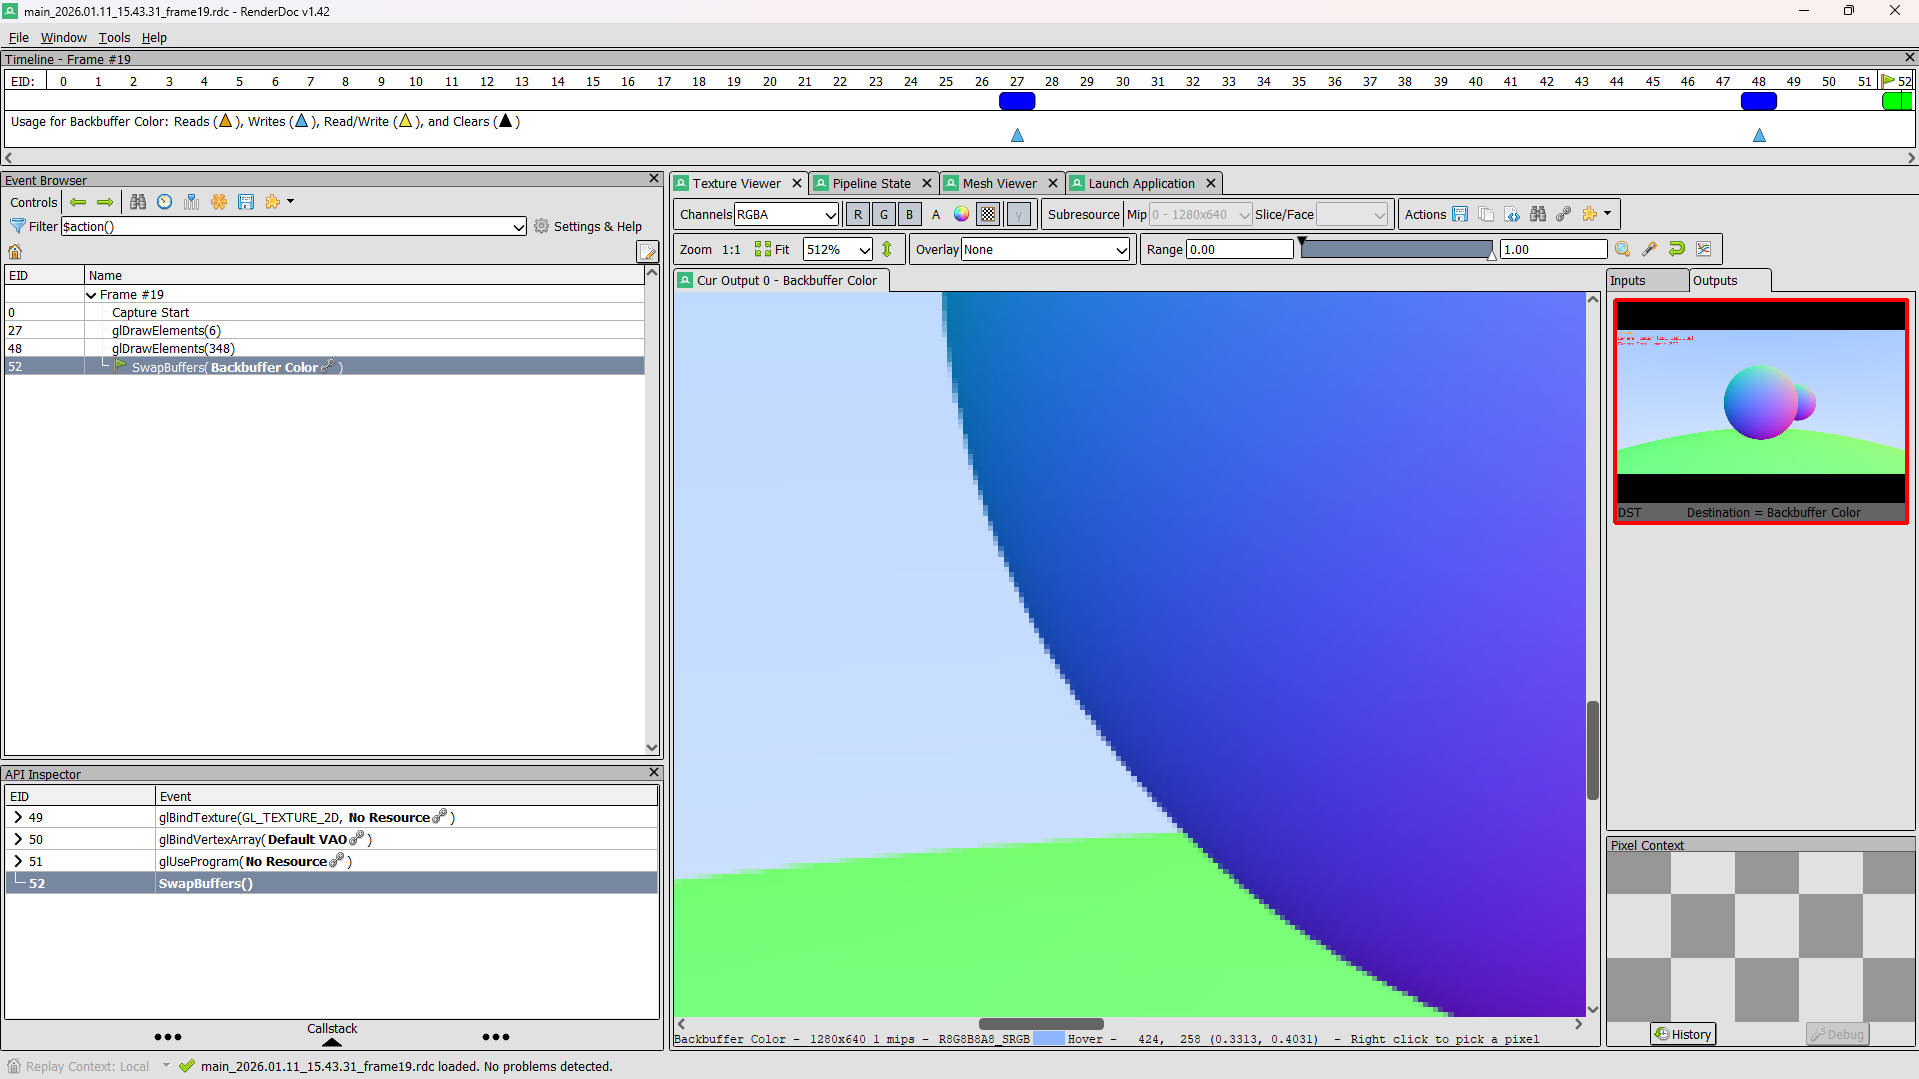Open the Overlay dropdown set to None
The width and height of the screenshot is (1919, 1079).
(x=1045, y=250)
